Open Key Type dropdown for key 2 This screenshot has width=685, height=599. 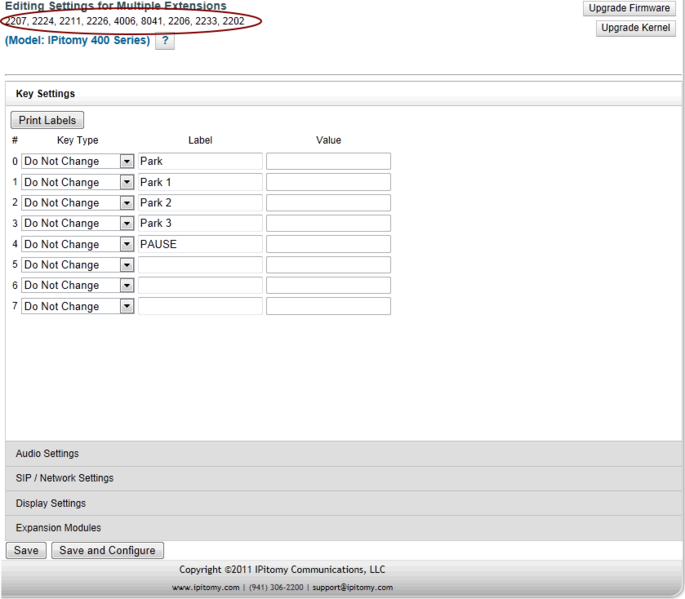click(78, 203)
